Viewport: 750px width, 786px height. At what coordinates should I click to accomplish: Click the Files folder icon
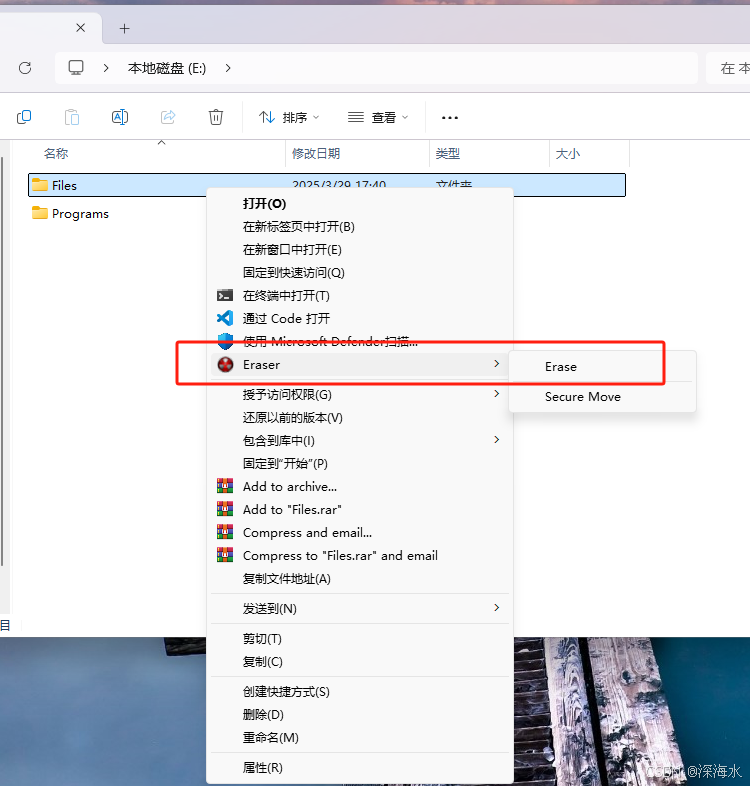click(x=40, y=185)
